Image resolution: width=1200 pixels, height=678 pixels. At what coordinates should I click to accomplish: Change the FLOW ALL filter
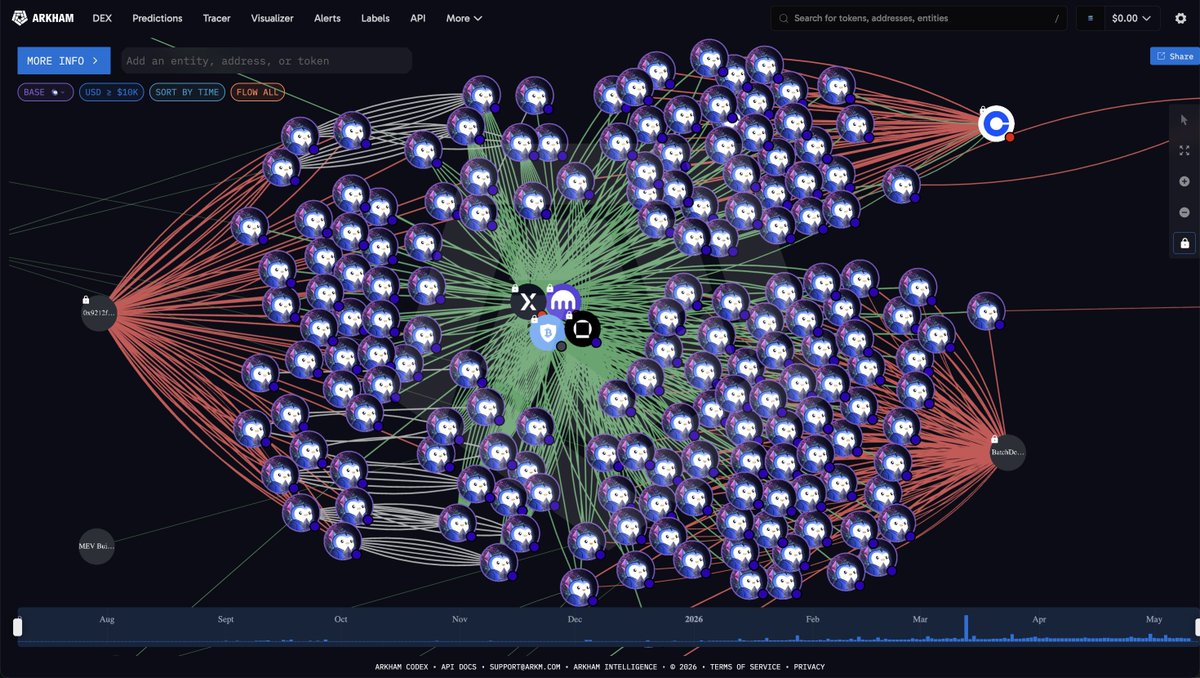(257, 92)
